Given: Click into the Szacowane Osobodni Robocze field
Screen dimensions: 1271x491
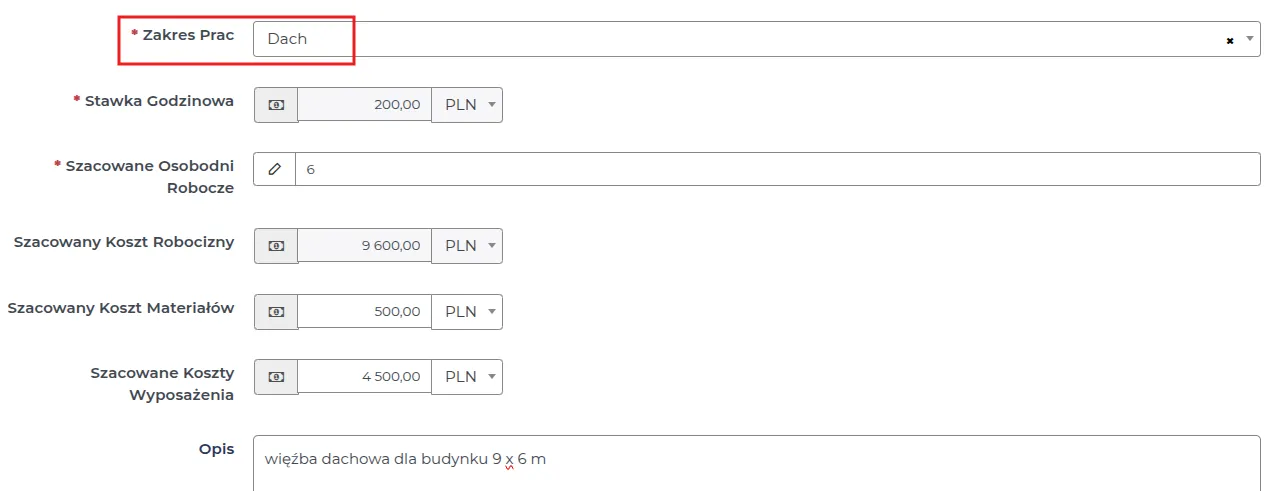Looking at the screenshot, I should pos(776,170).
